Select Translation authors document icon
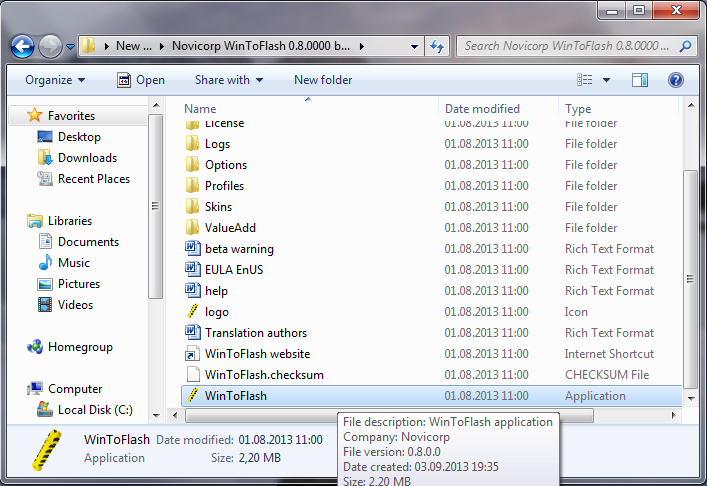Viewport: 707px width, 486px height. click(193, 333)
